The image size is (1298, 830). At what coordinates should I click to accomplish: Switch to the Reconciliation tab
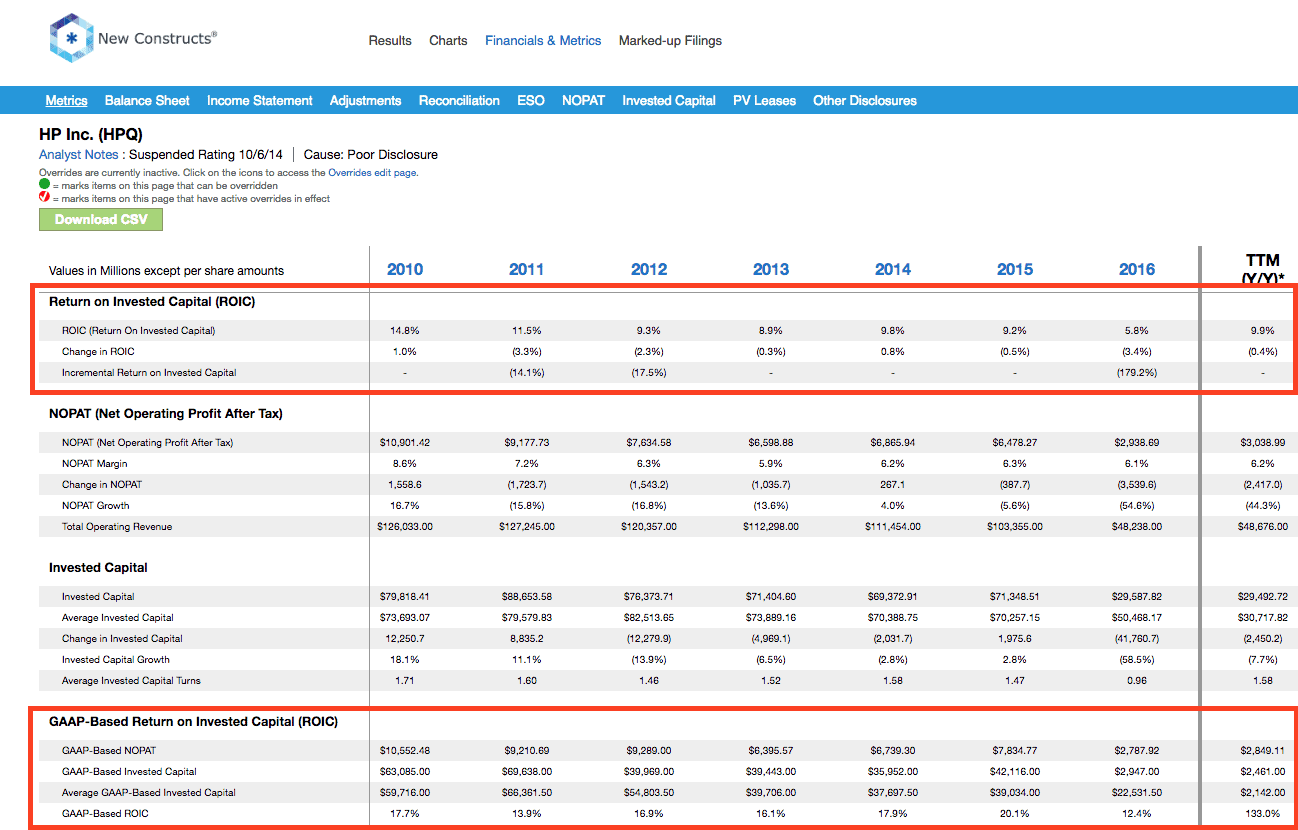click(459, 100)
